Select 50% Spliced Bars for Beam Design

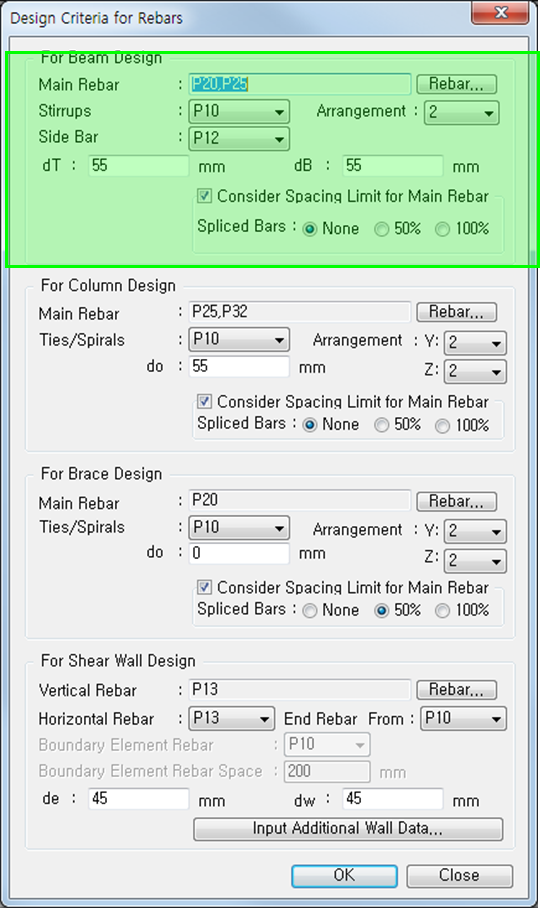(381, 229)
